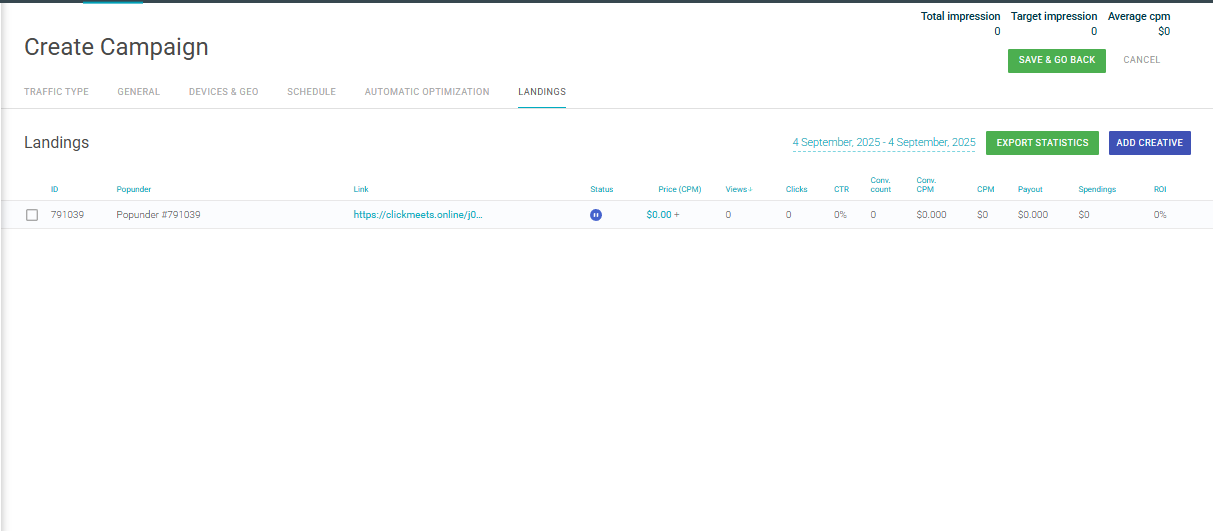The image size is (1213, 531).
Task: Click the paused status icon for landing 791039
Action: 596,215
